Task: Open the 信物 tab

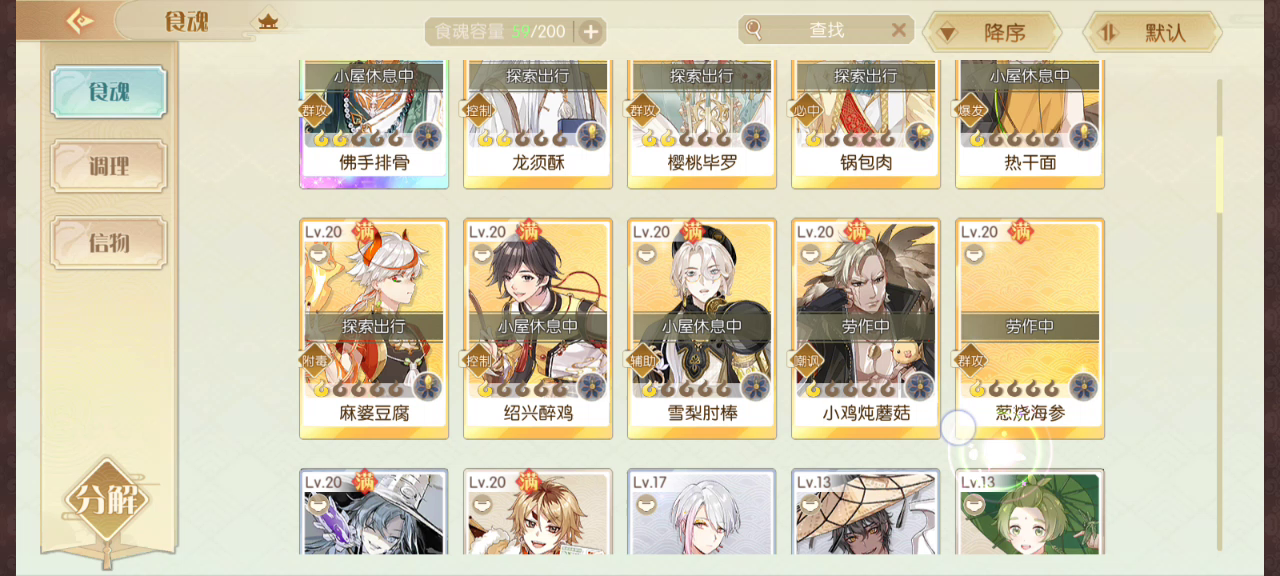Action: (109, 243)
